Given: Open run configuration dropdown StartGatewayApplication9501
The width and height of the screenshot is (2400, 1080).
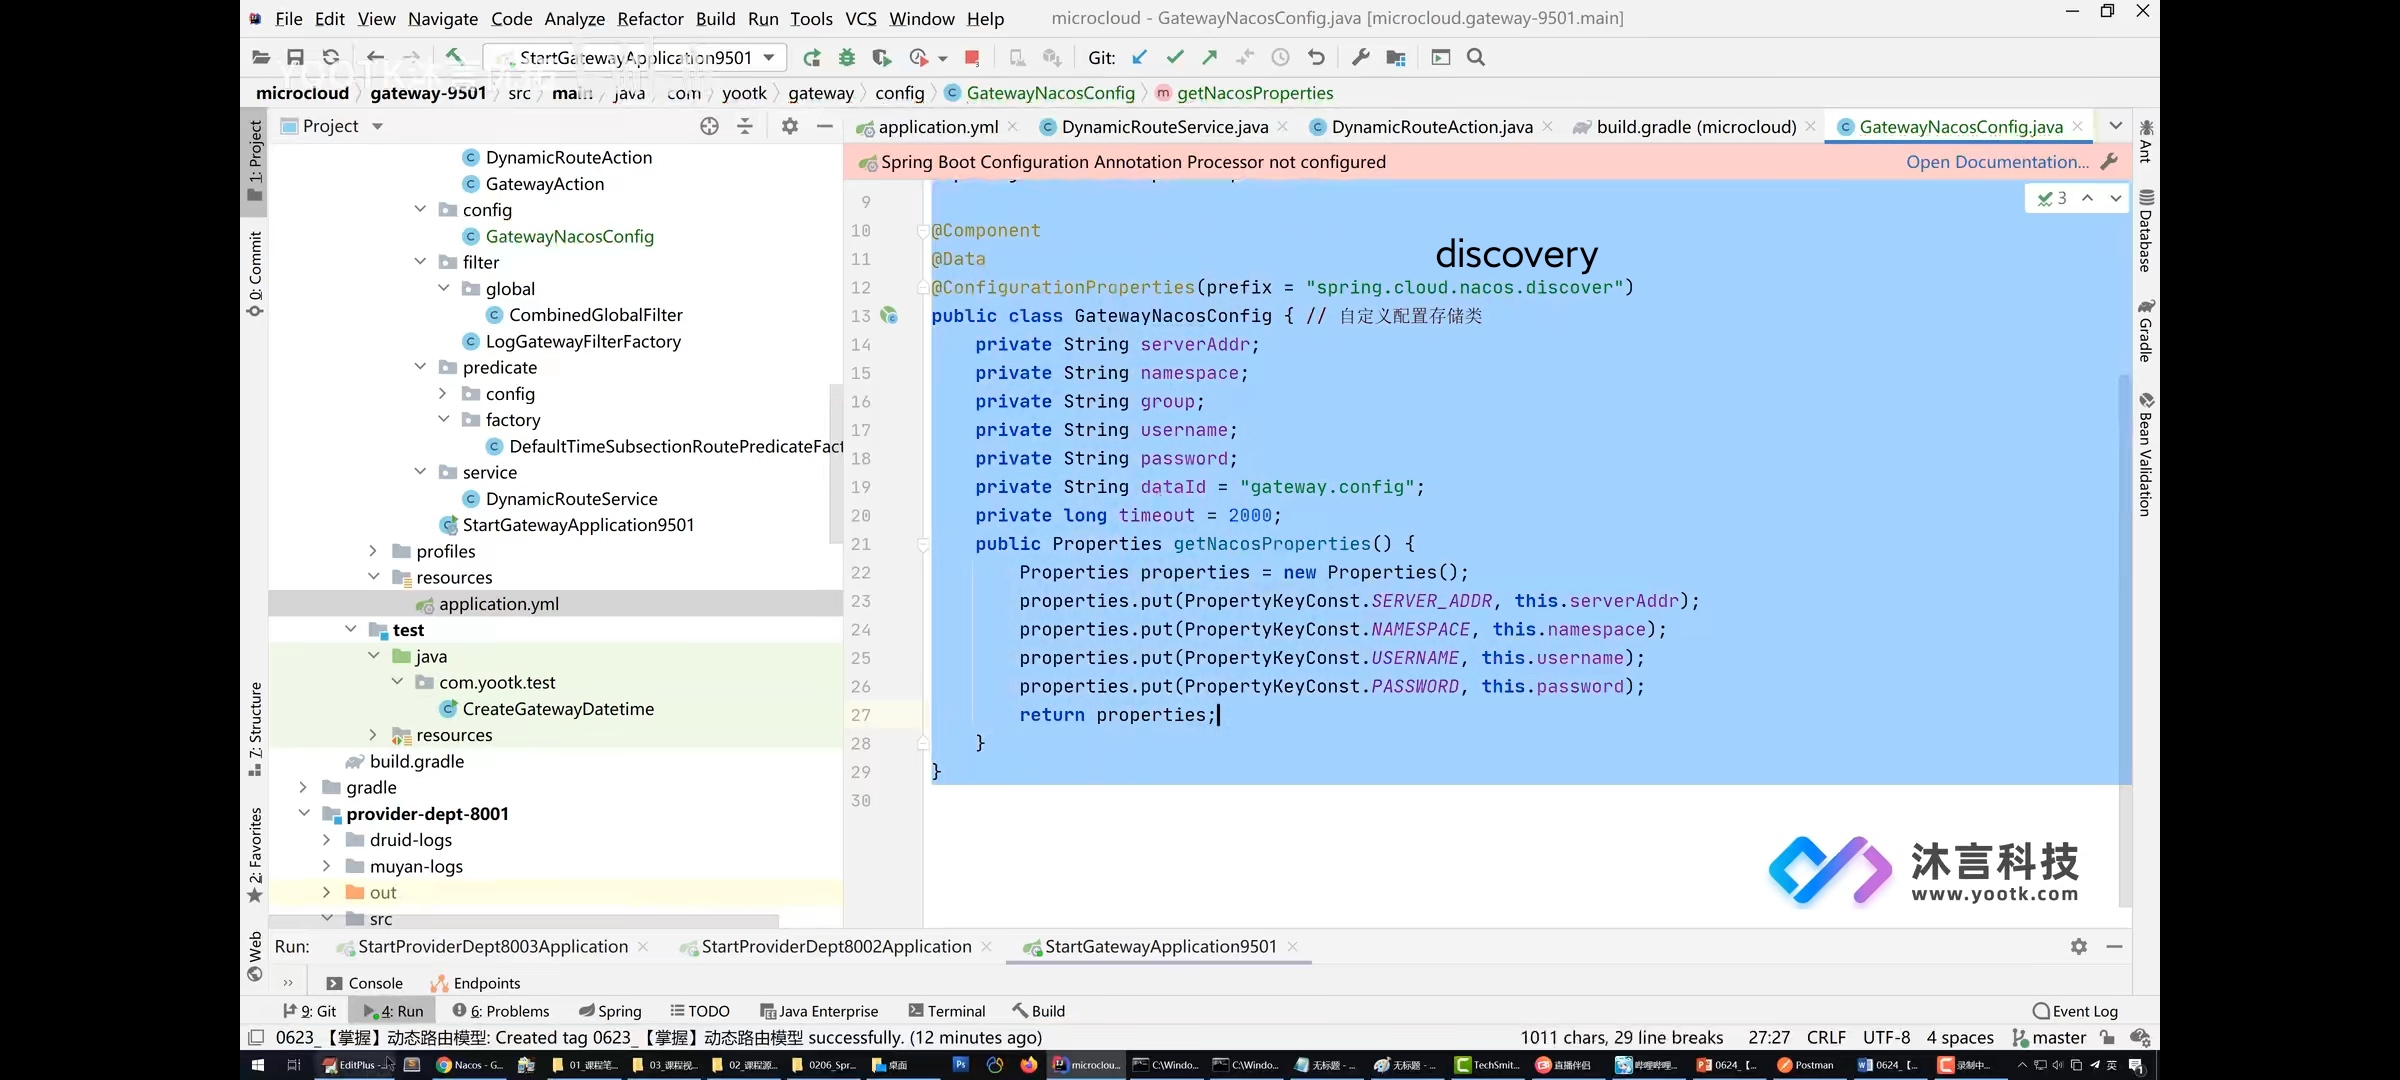Looking at the screenshot, I should [x=634, y=58].
